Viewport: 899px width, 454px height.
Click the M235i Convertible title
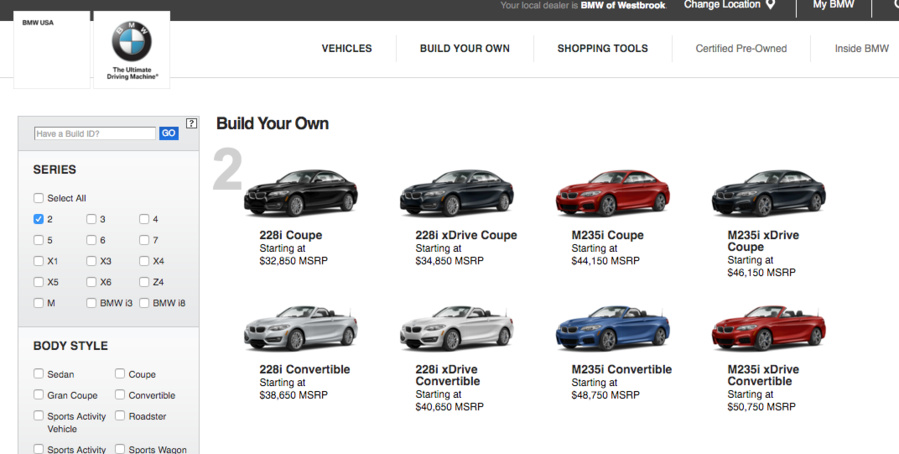[622, 369]
